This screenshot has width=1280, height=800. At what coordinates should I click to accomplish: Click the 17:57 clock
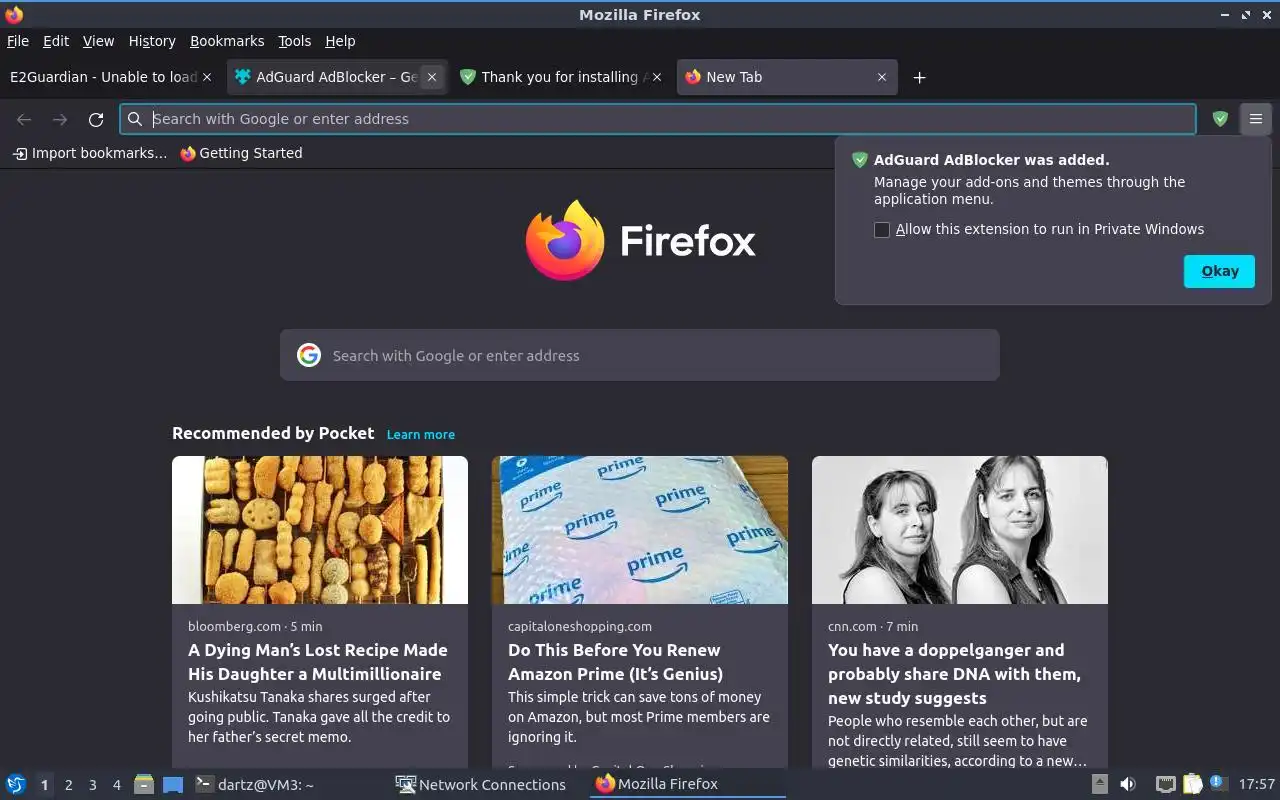[x=1256, y=784]
